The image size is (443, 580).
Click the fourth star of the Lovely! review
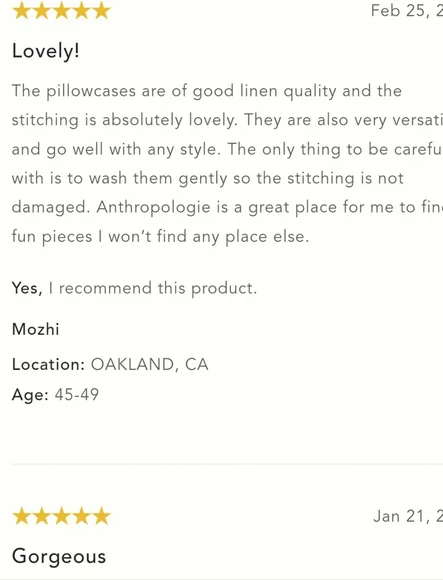point(81,10)
